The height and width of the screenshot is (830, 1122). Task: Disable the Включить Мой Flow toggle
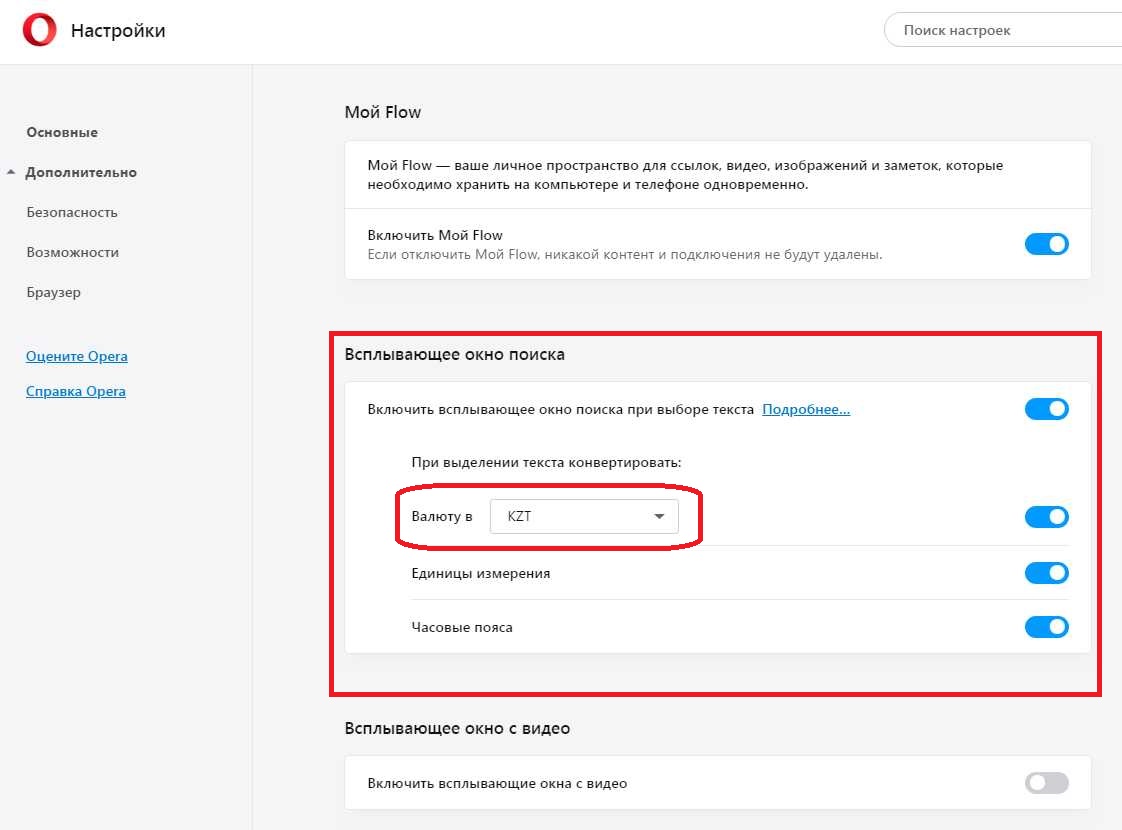[1046, 244]
